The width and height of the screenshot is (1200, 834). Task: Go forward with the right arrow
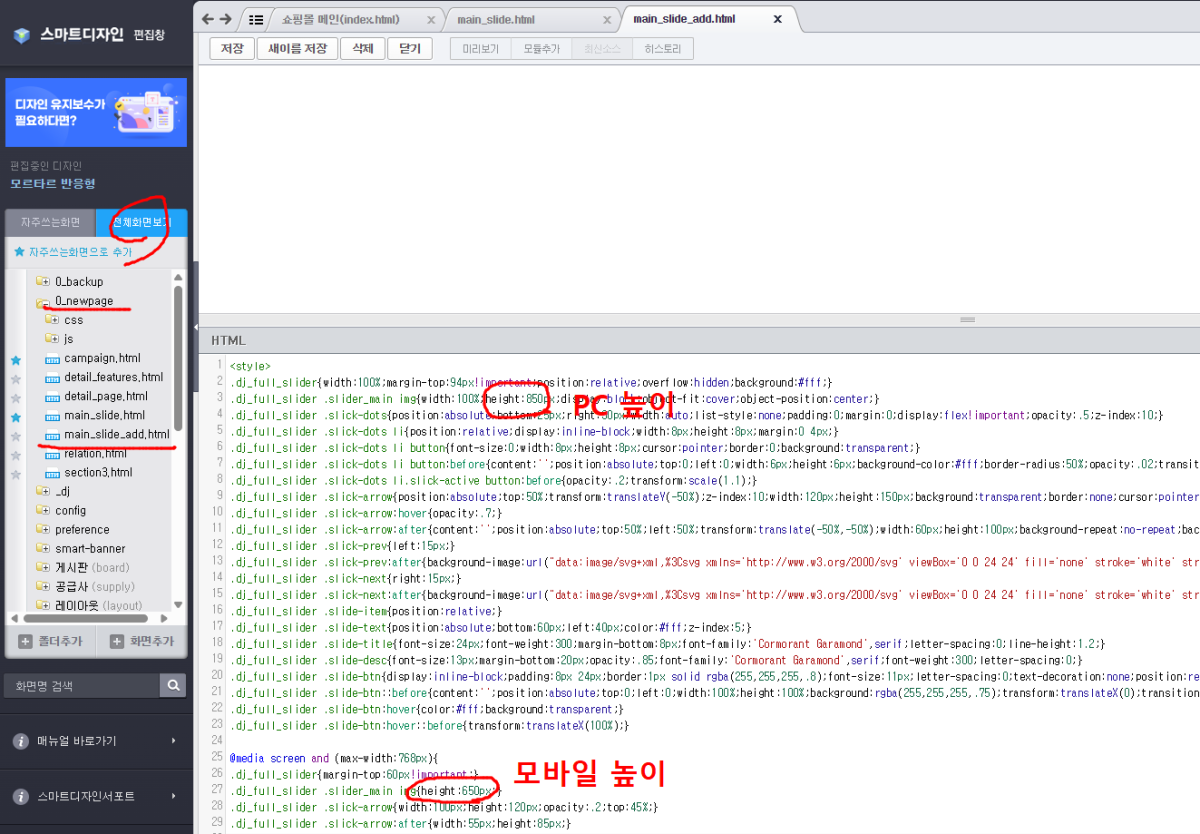226,19
